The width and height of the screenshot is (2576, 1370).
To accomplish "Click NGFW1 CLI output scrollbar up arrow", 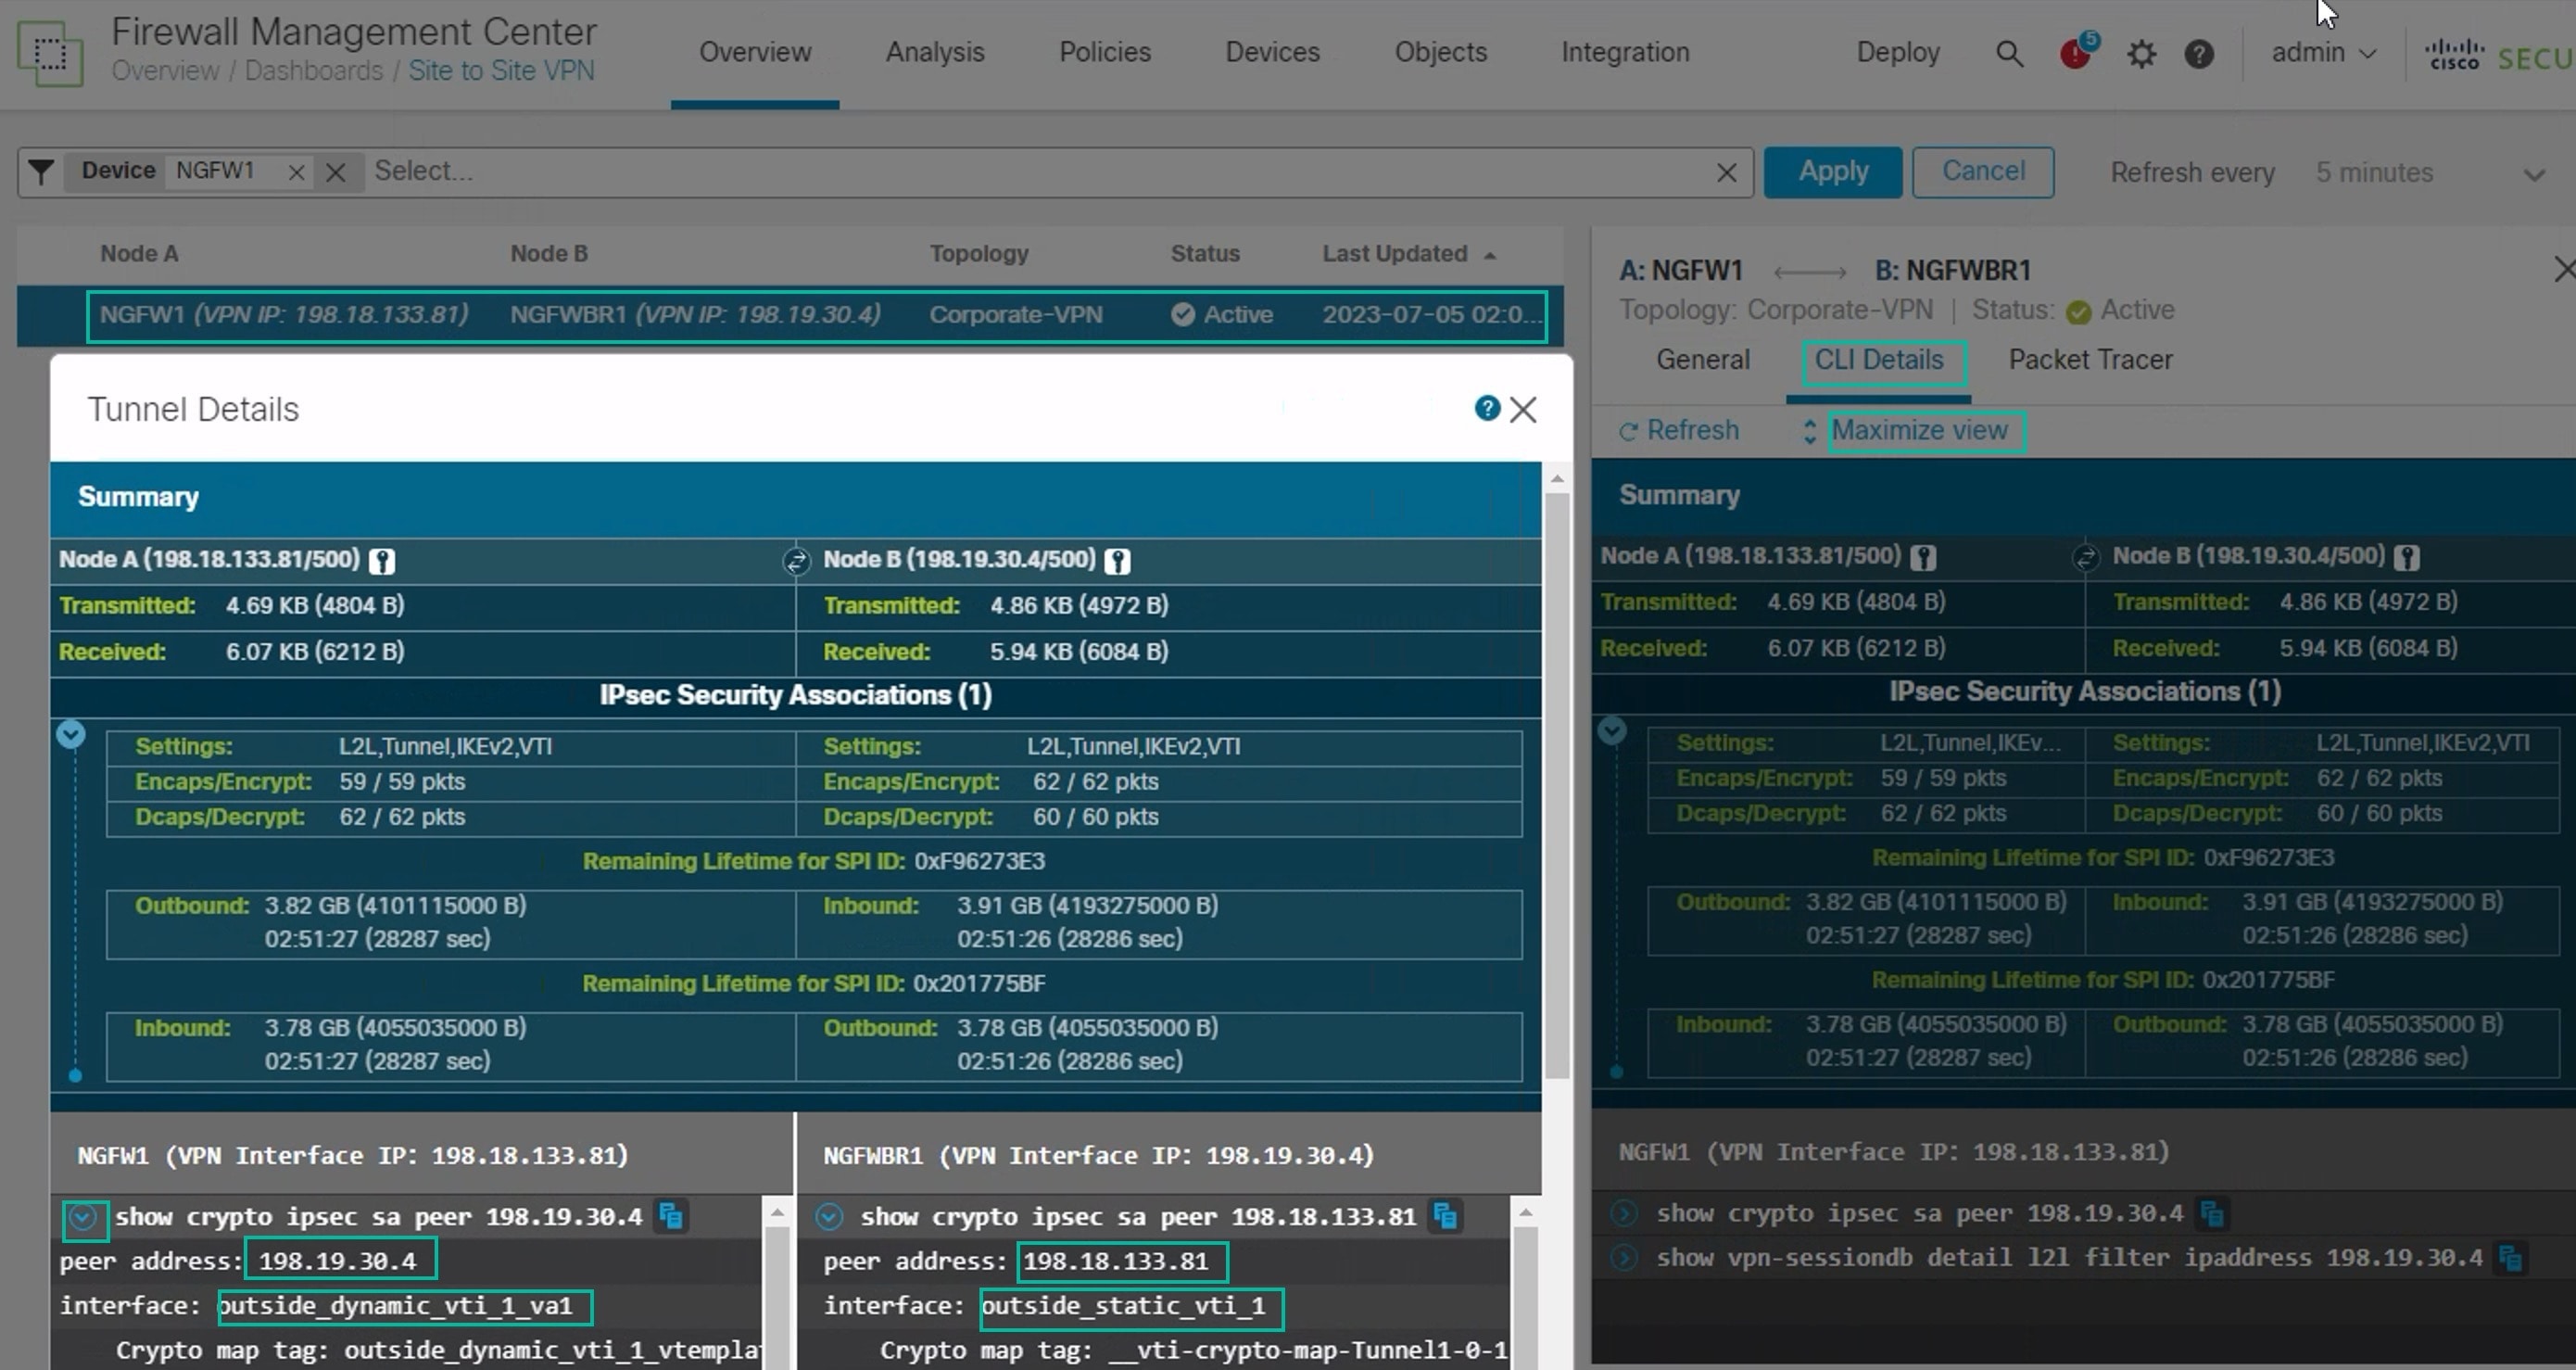I will pyautogui.click(x=778, y=1213).
